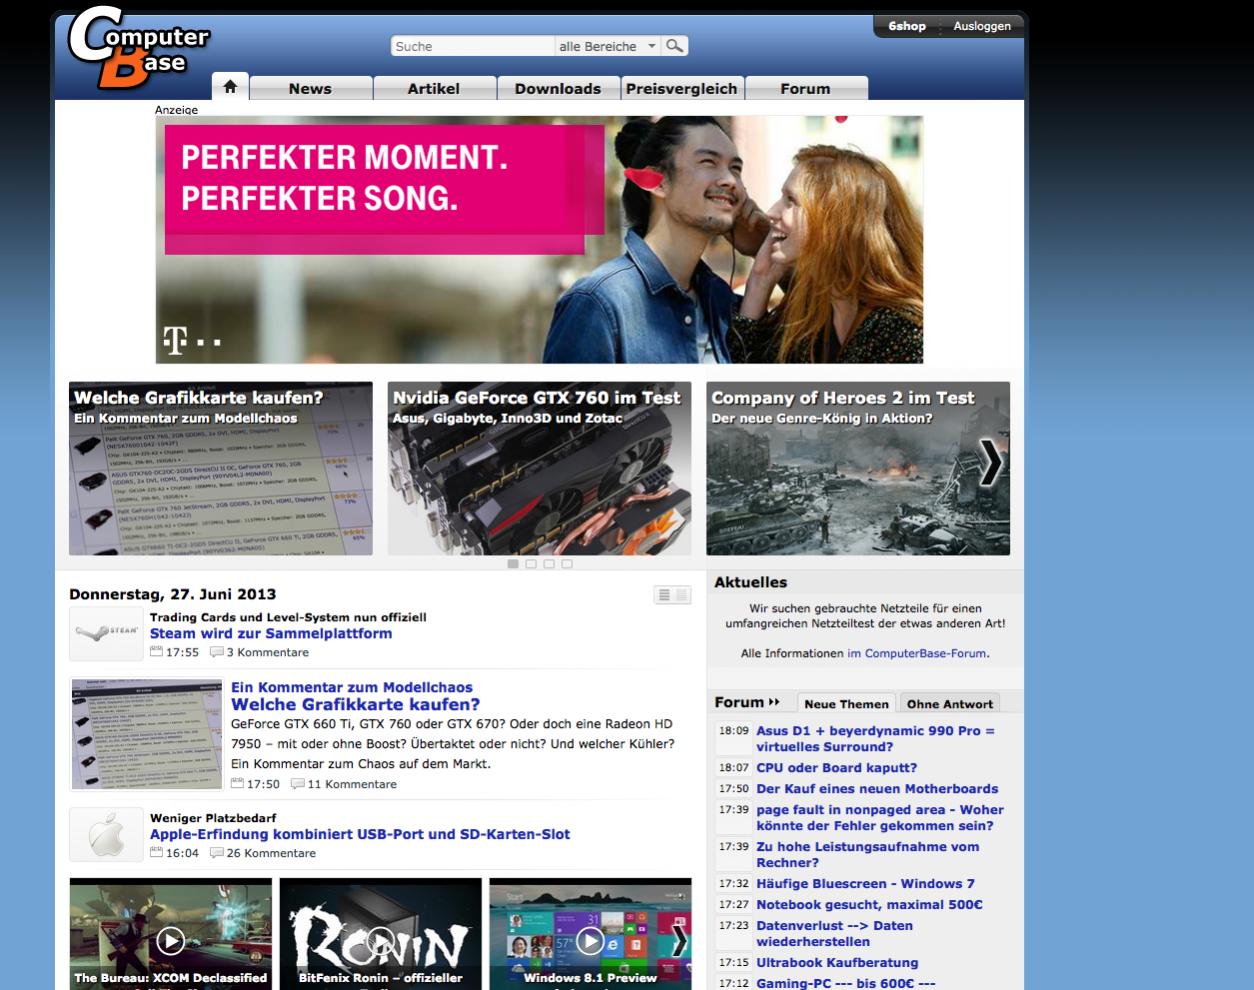Click the 'Donnerstag, 27. Juni 2013' date heading

172,594
